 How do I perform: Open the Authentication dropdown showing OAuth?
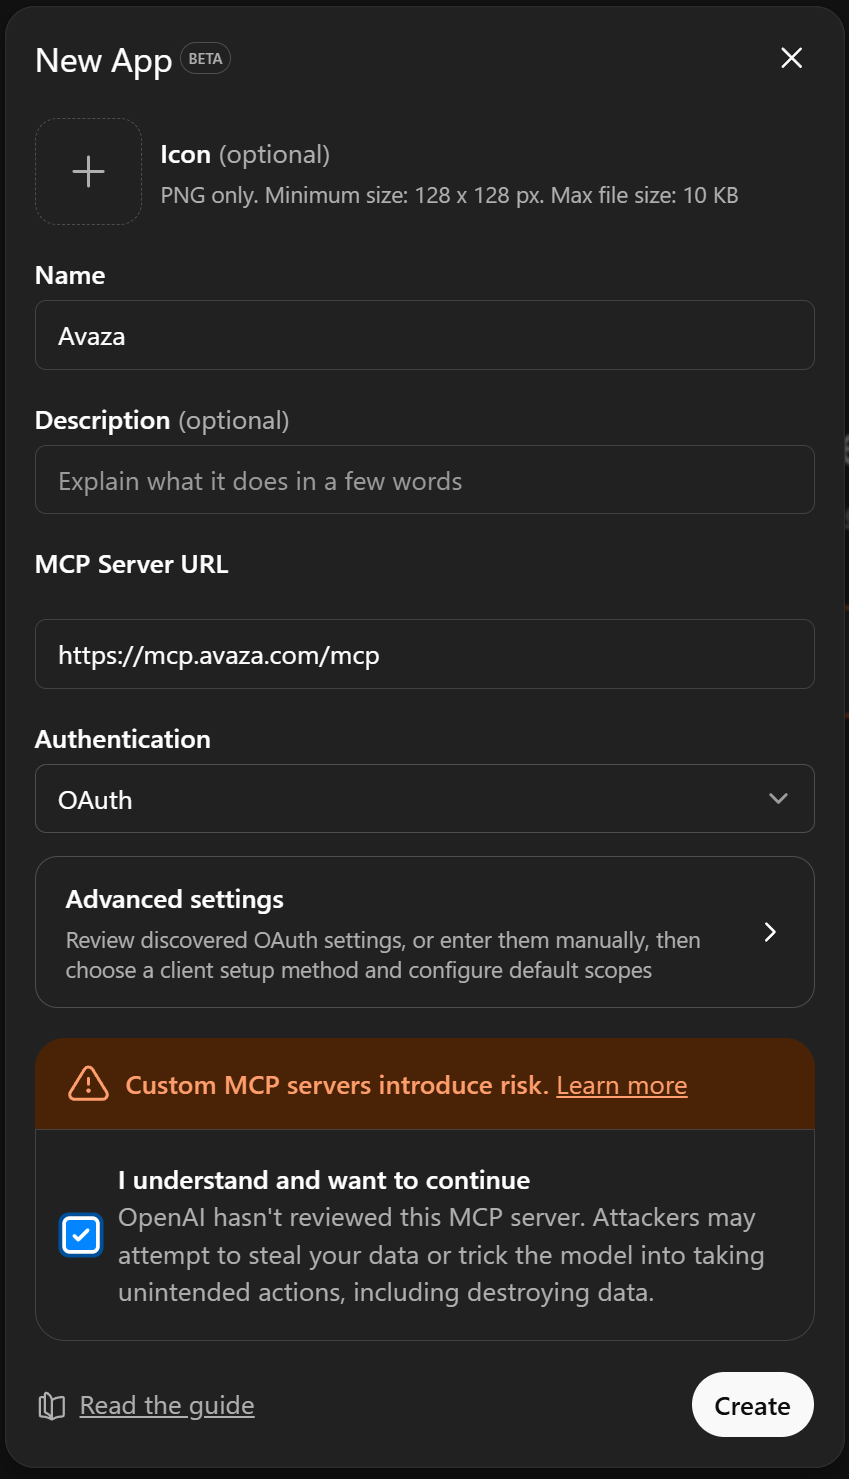[400, 799]
